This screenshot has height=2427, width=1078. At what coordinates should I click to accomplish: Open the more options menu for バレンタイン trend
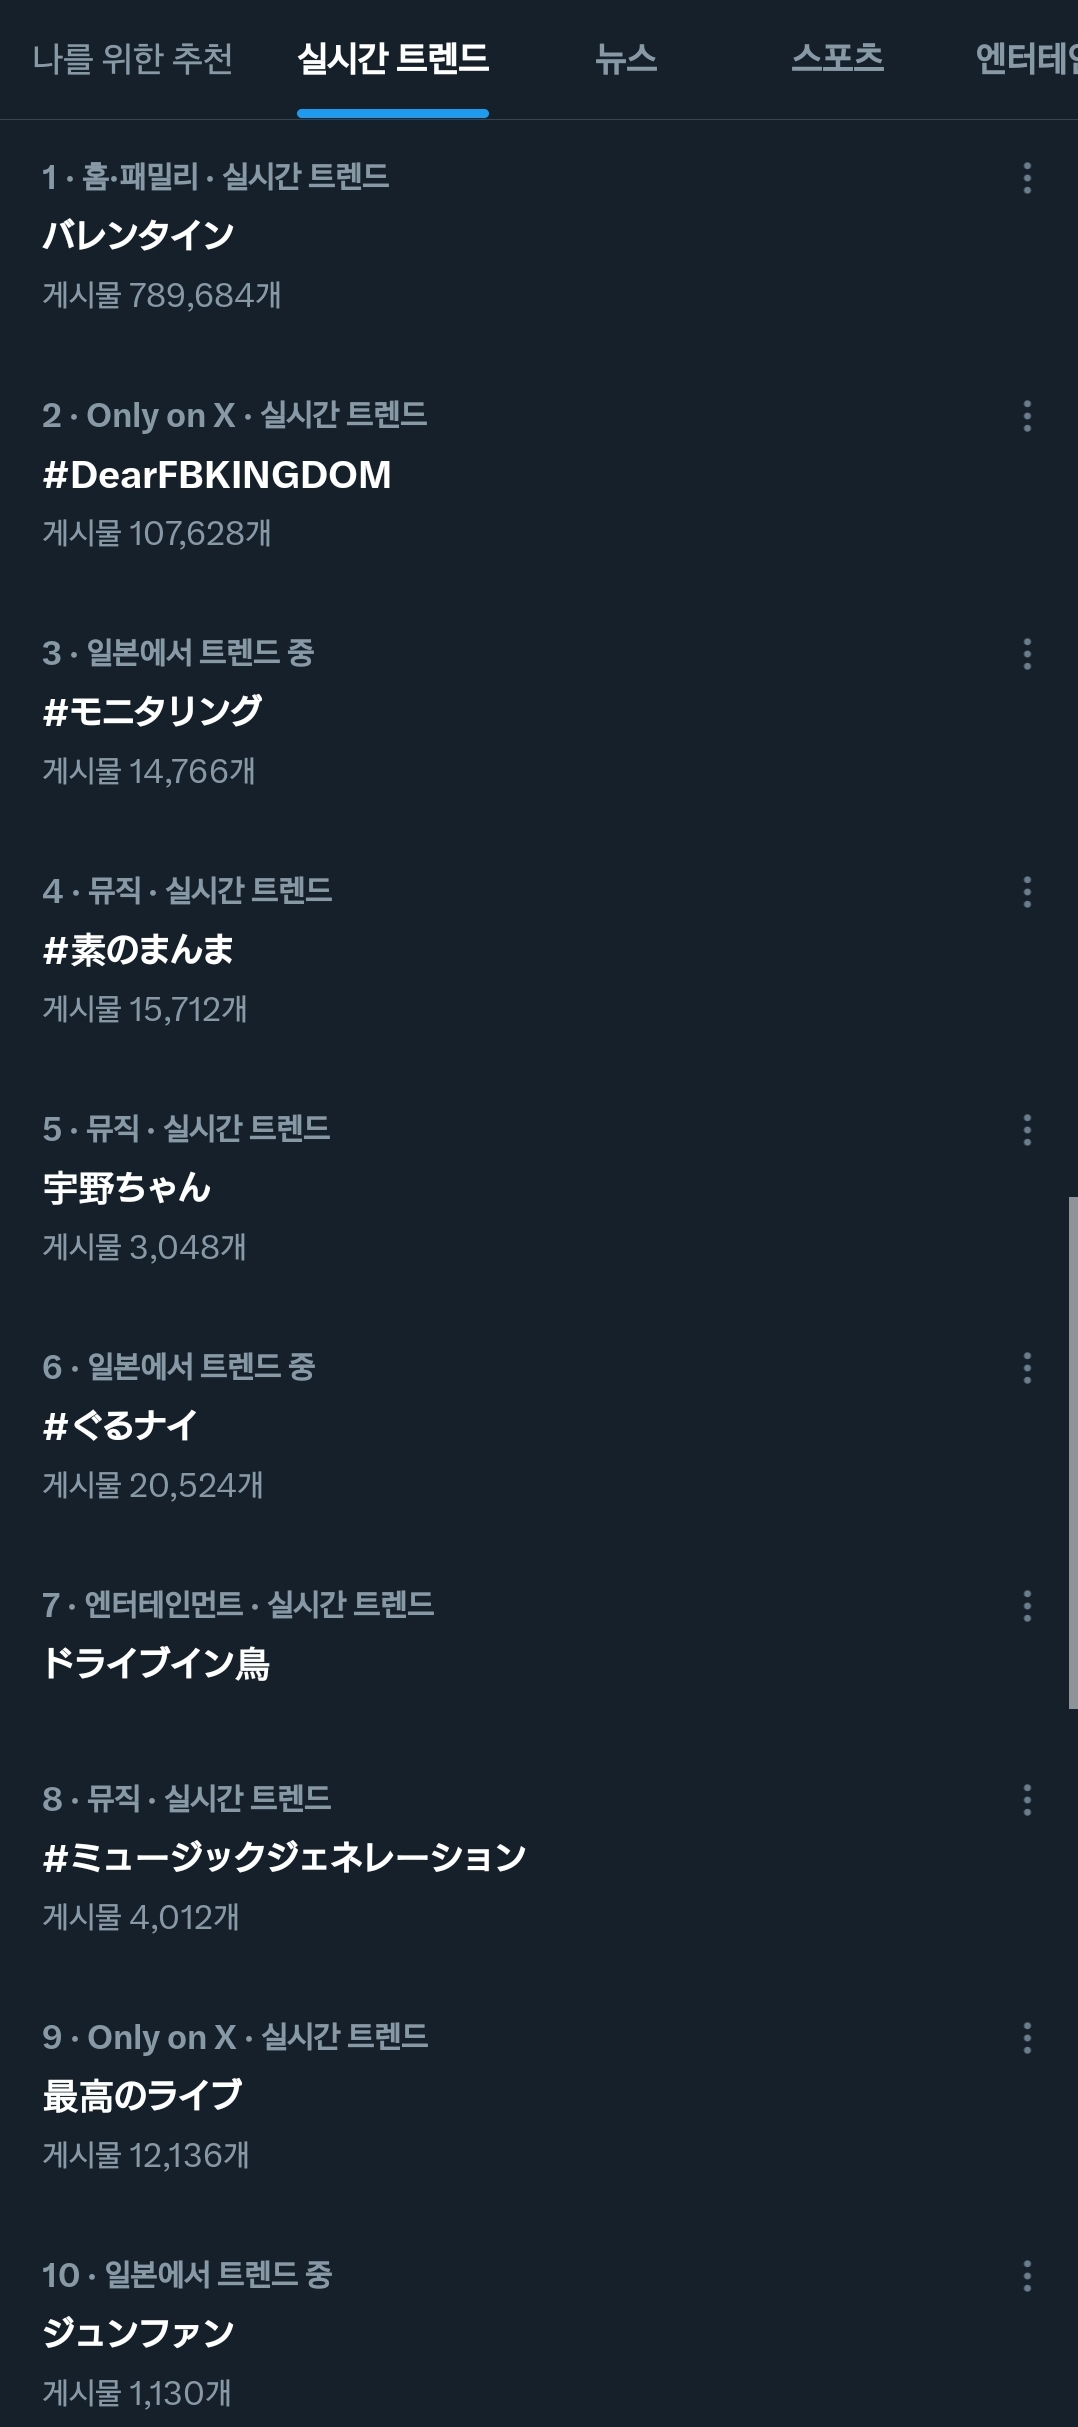(1029, 180)
